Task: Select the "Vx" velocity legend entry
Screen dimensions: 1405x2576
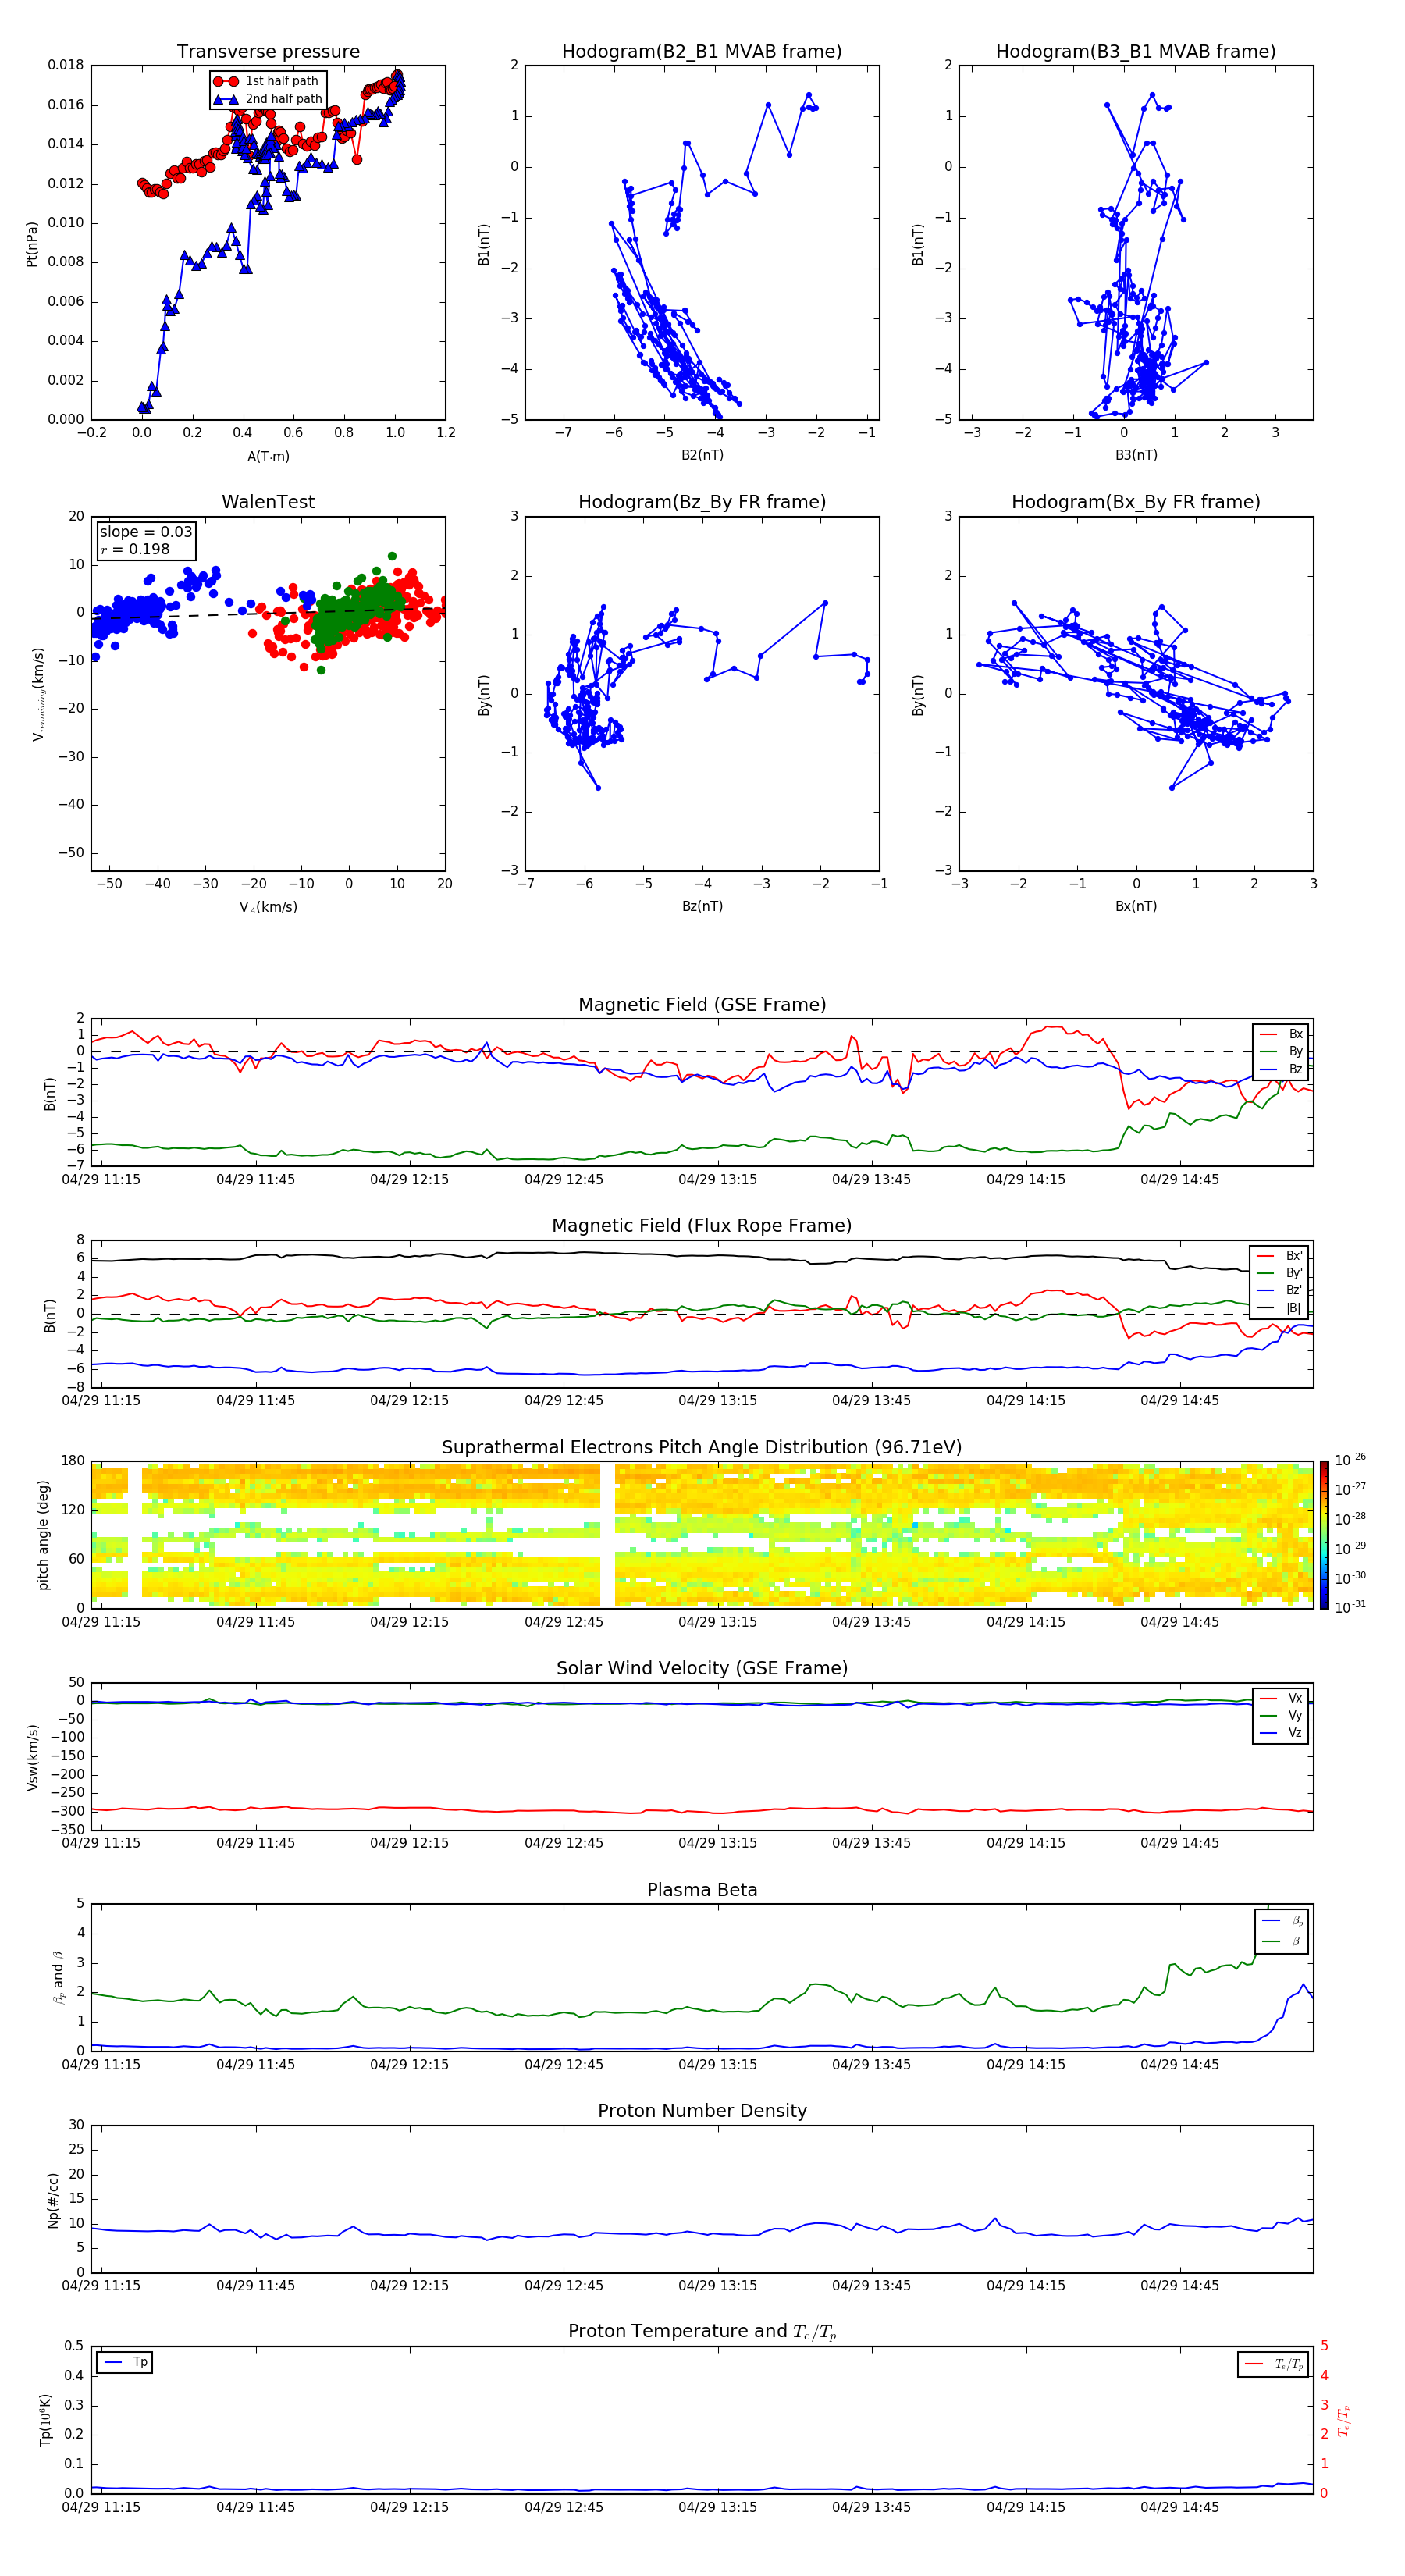Action: point(1281,1698)
